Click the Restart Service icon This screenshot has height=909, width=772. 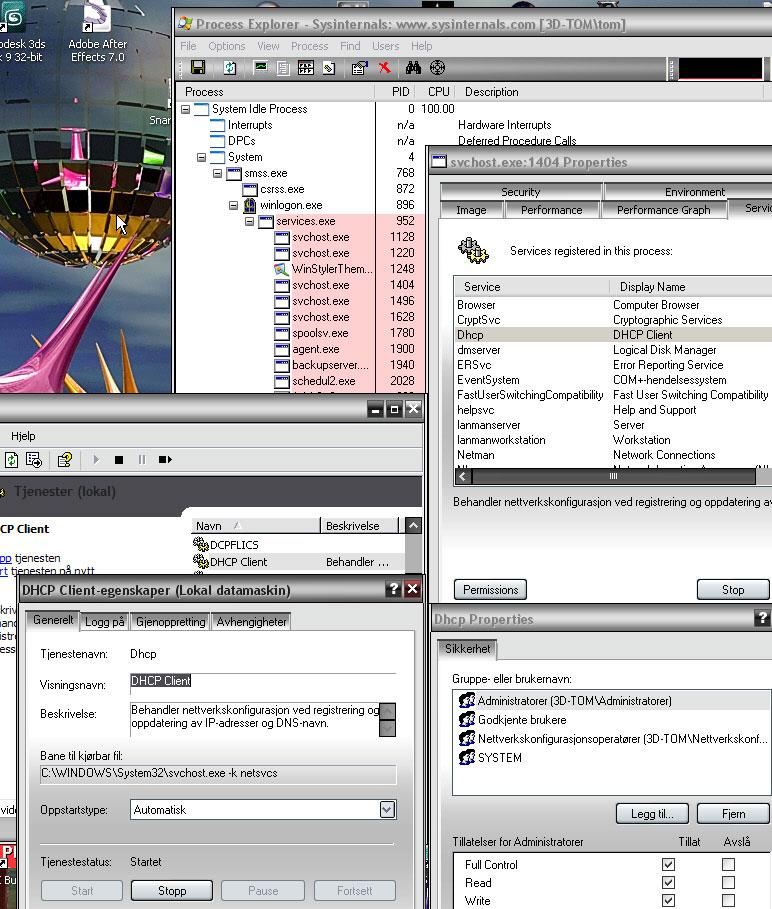165,460
